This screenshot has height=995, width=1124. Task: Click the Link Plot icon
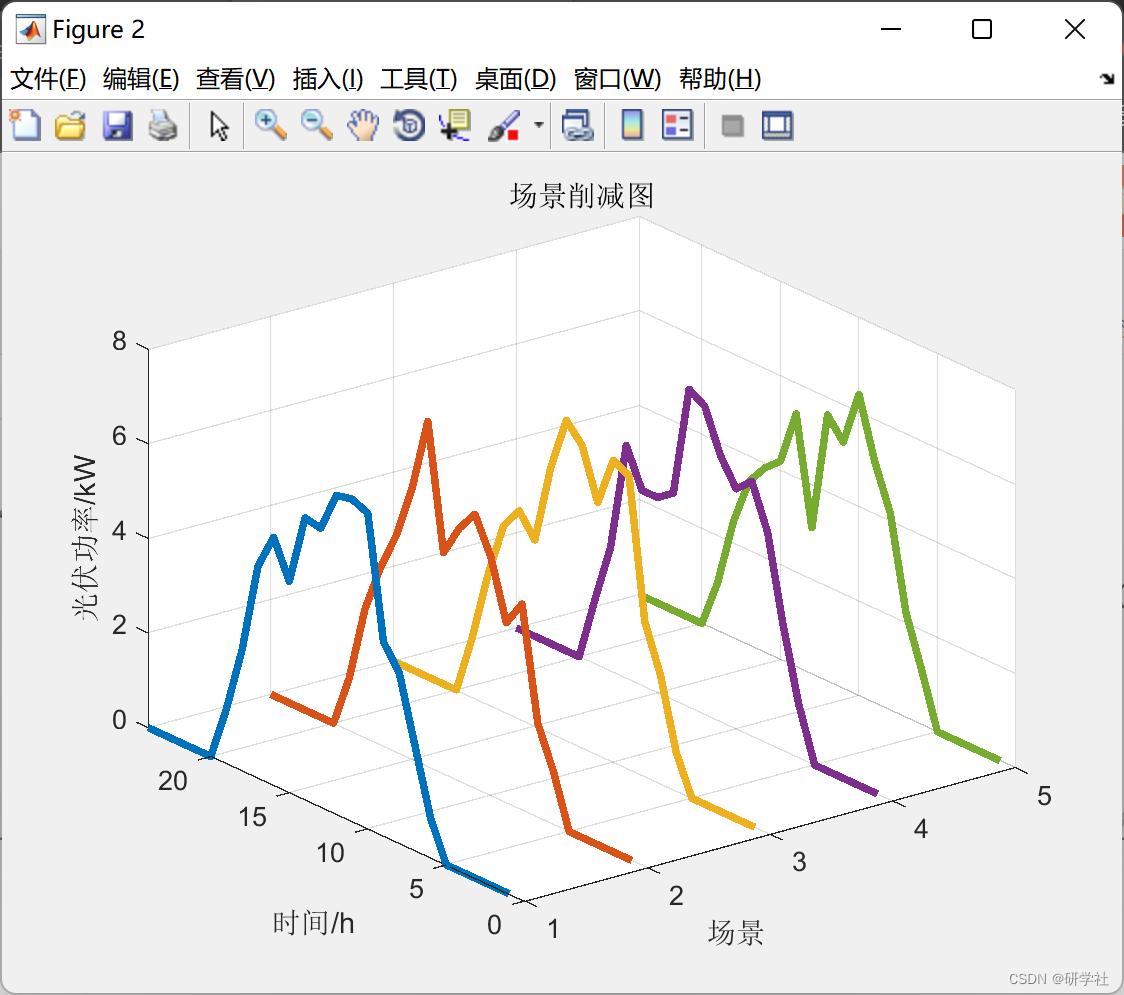(x=578, y=125)
